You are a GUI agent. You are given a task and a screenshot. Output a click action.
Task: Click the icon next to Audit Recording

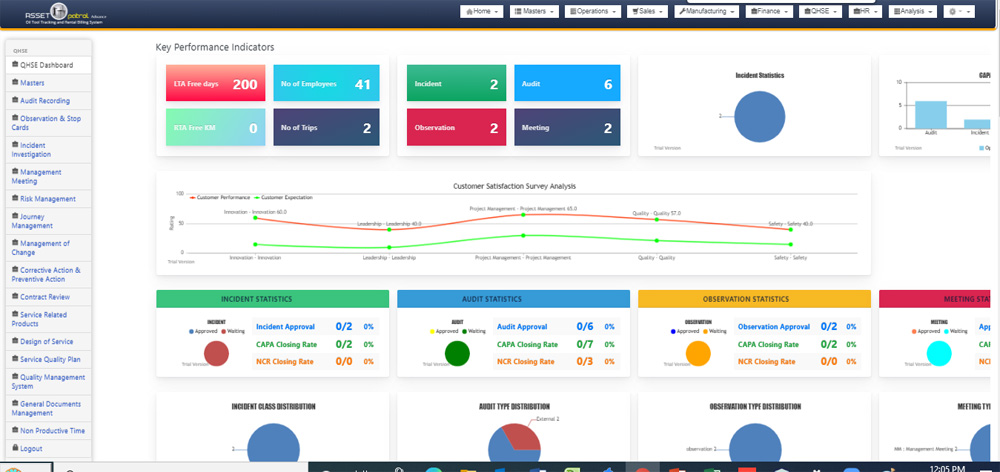click(x=15, y=101)
